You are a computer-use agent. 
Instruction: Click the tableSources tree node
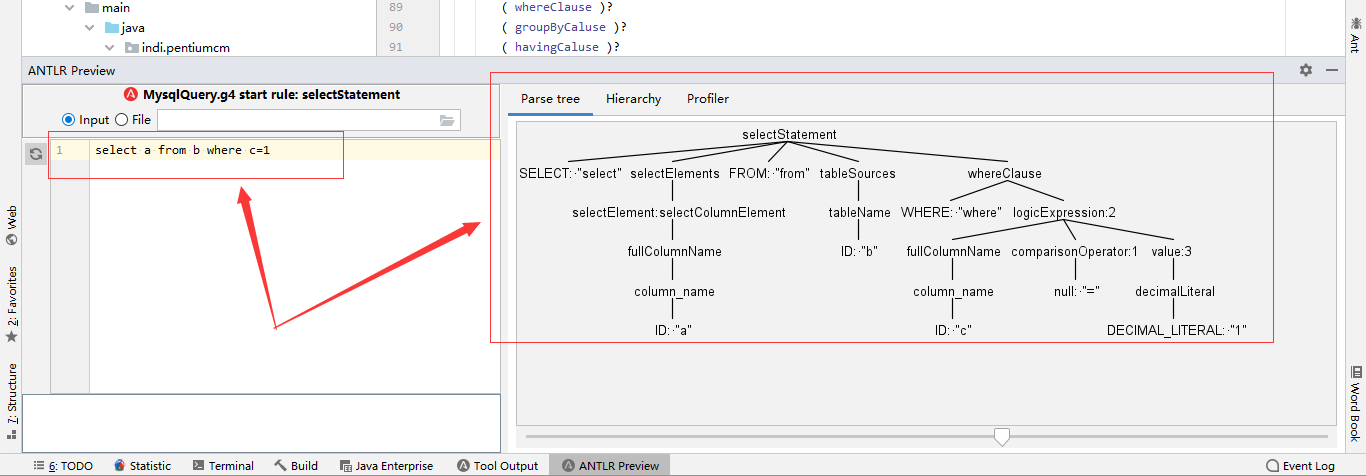coord(858,173)
